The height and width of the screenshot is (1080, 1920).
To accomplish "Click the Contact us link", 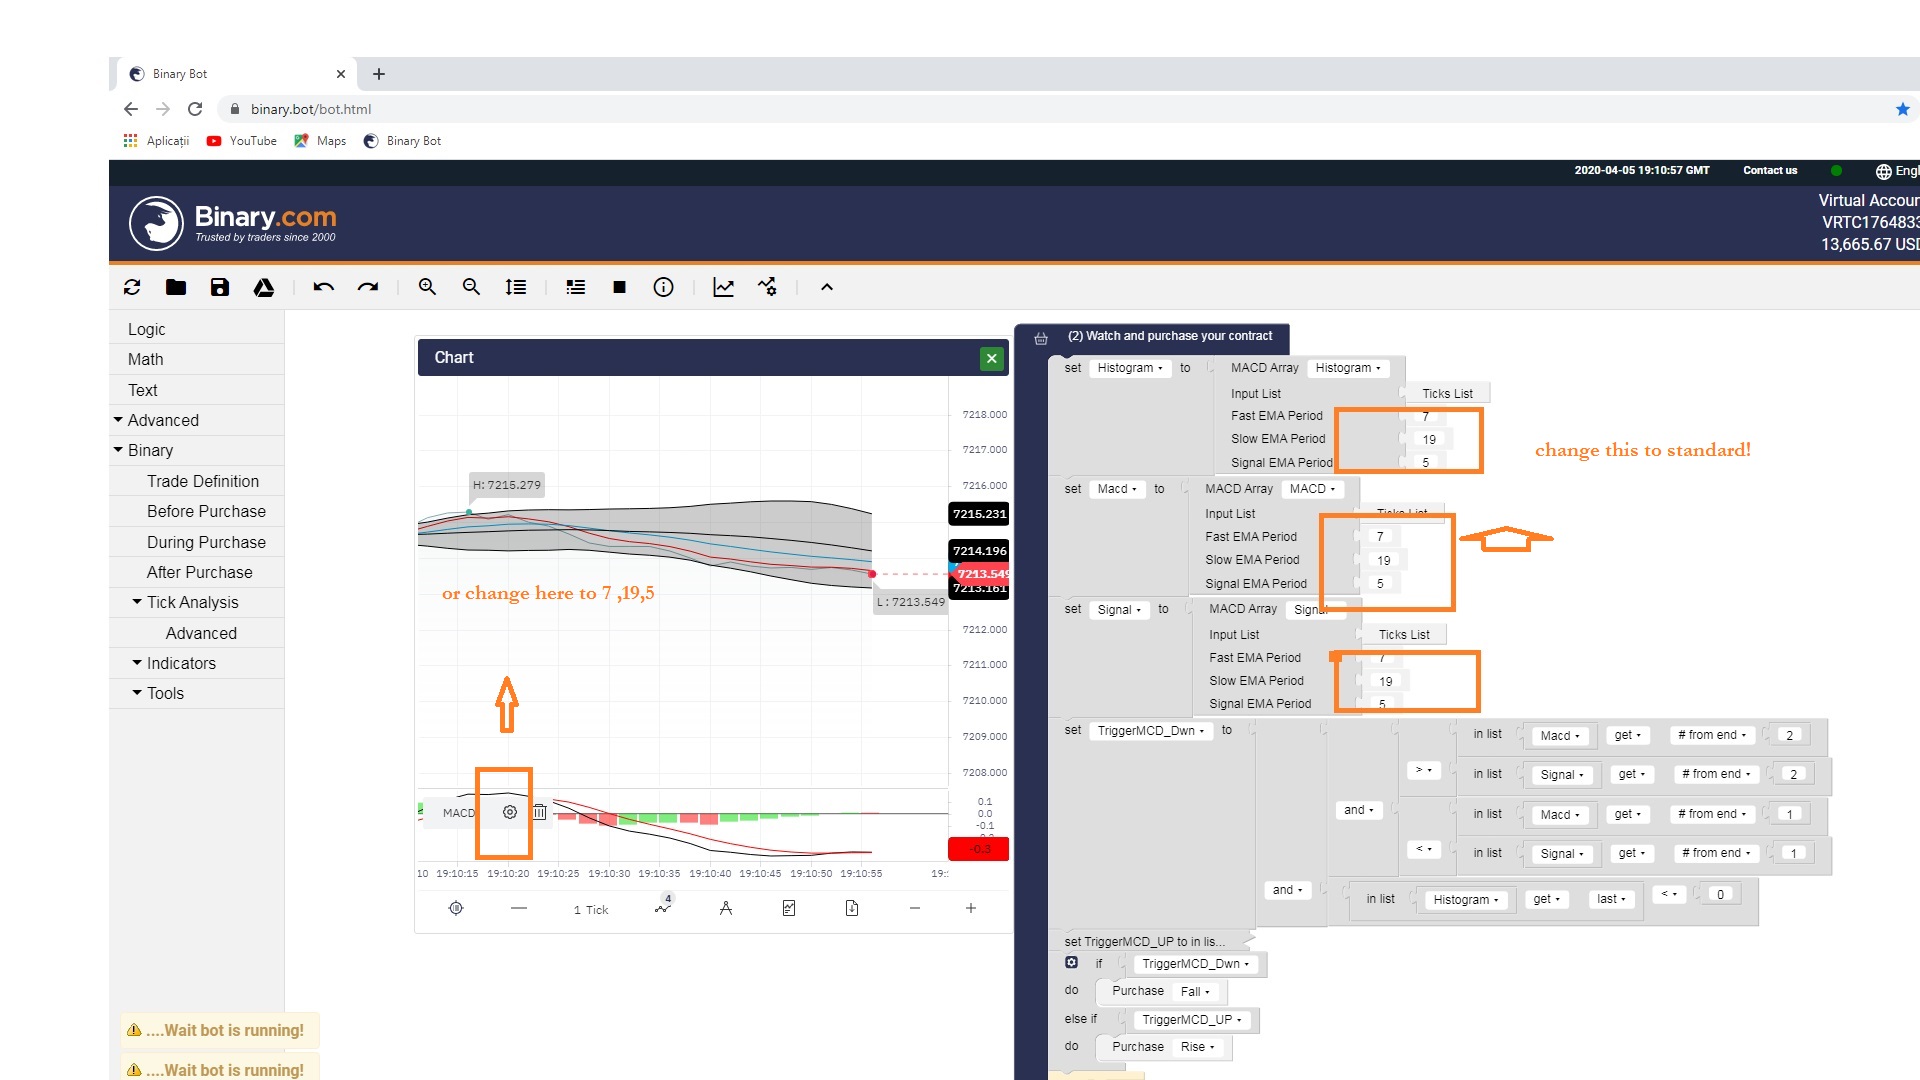I will [1769, 171].
